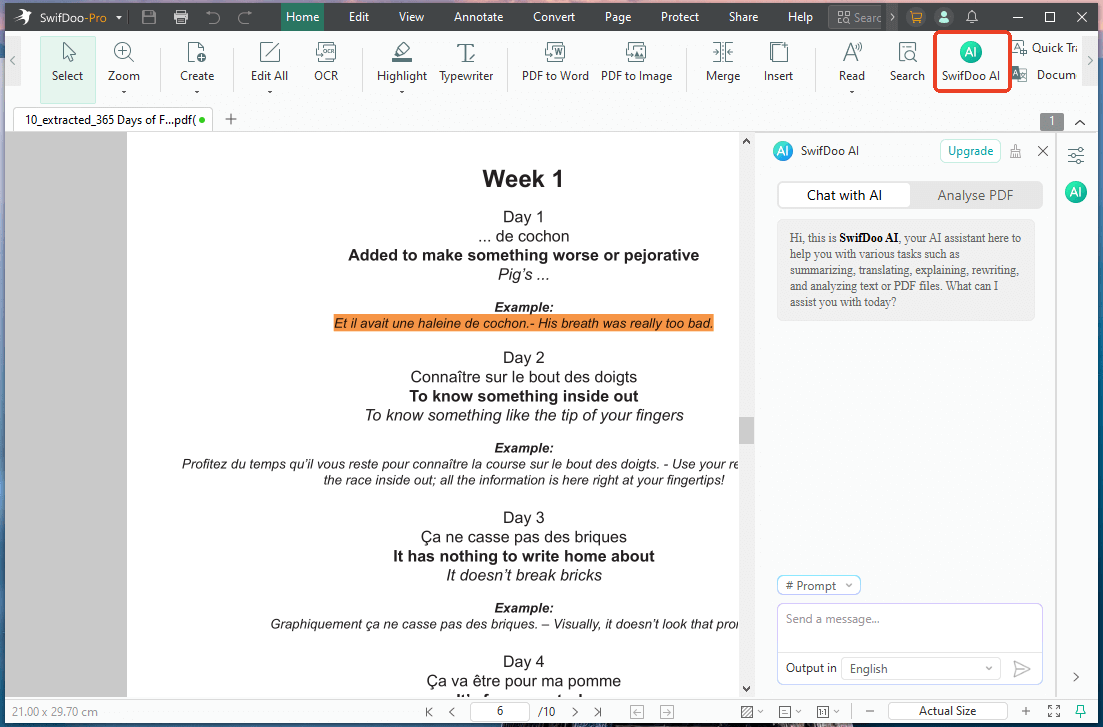Open the Analyse PDF tab
The width and height of the screenshot is (1103, 727).
point(975,195)
